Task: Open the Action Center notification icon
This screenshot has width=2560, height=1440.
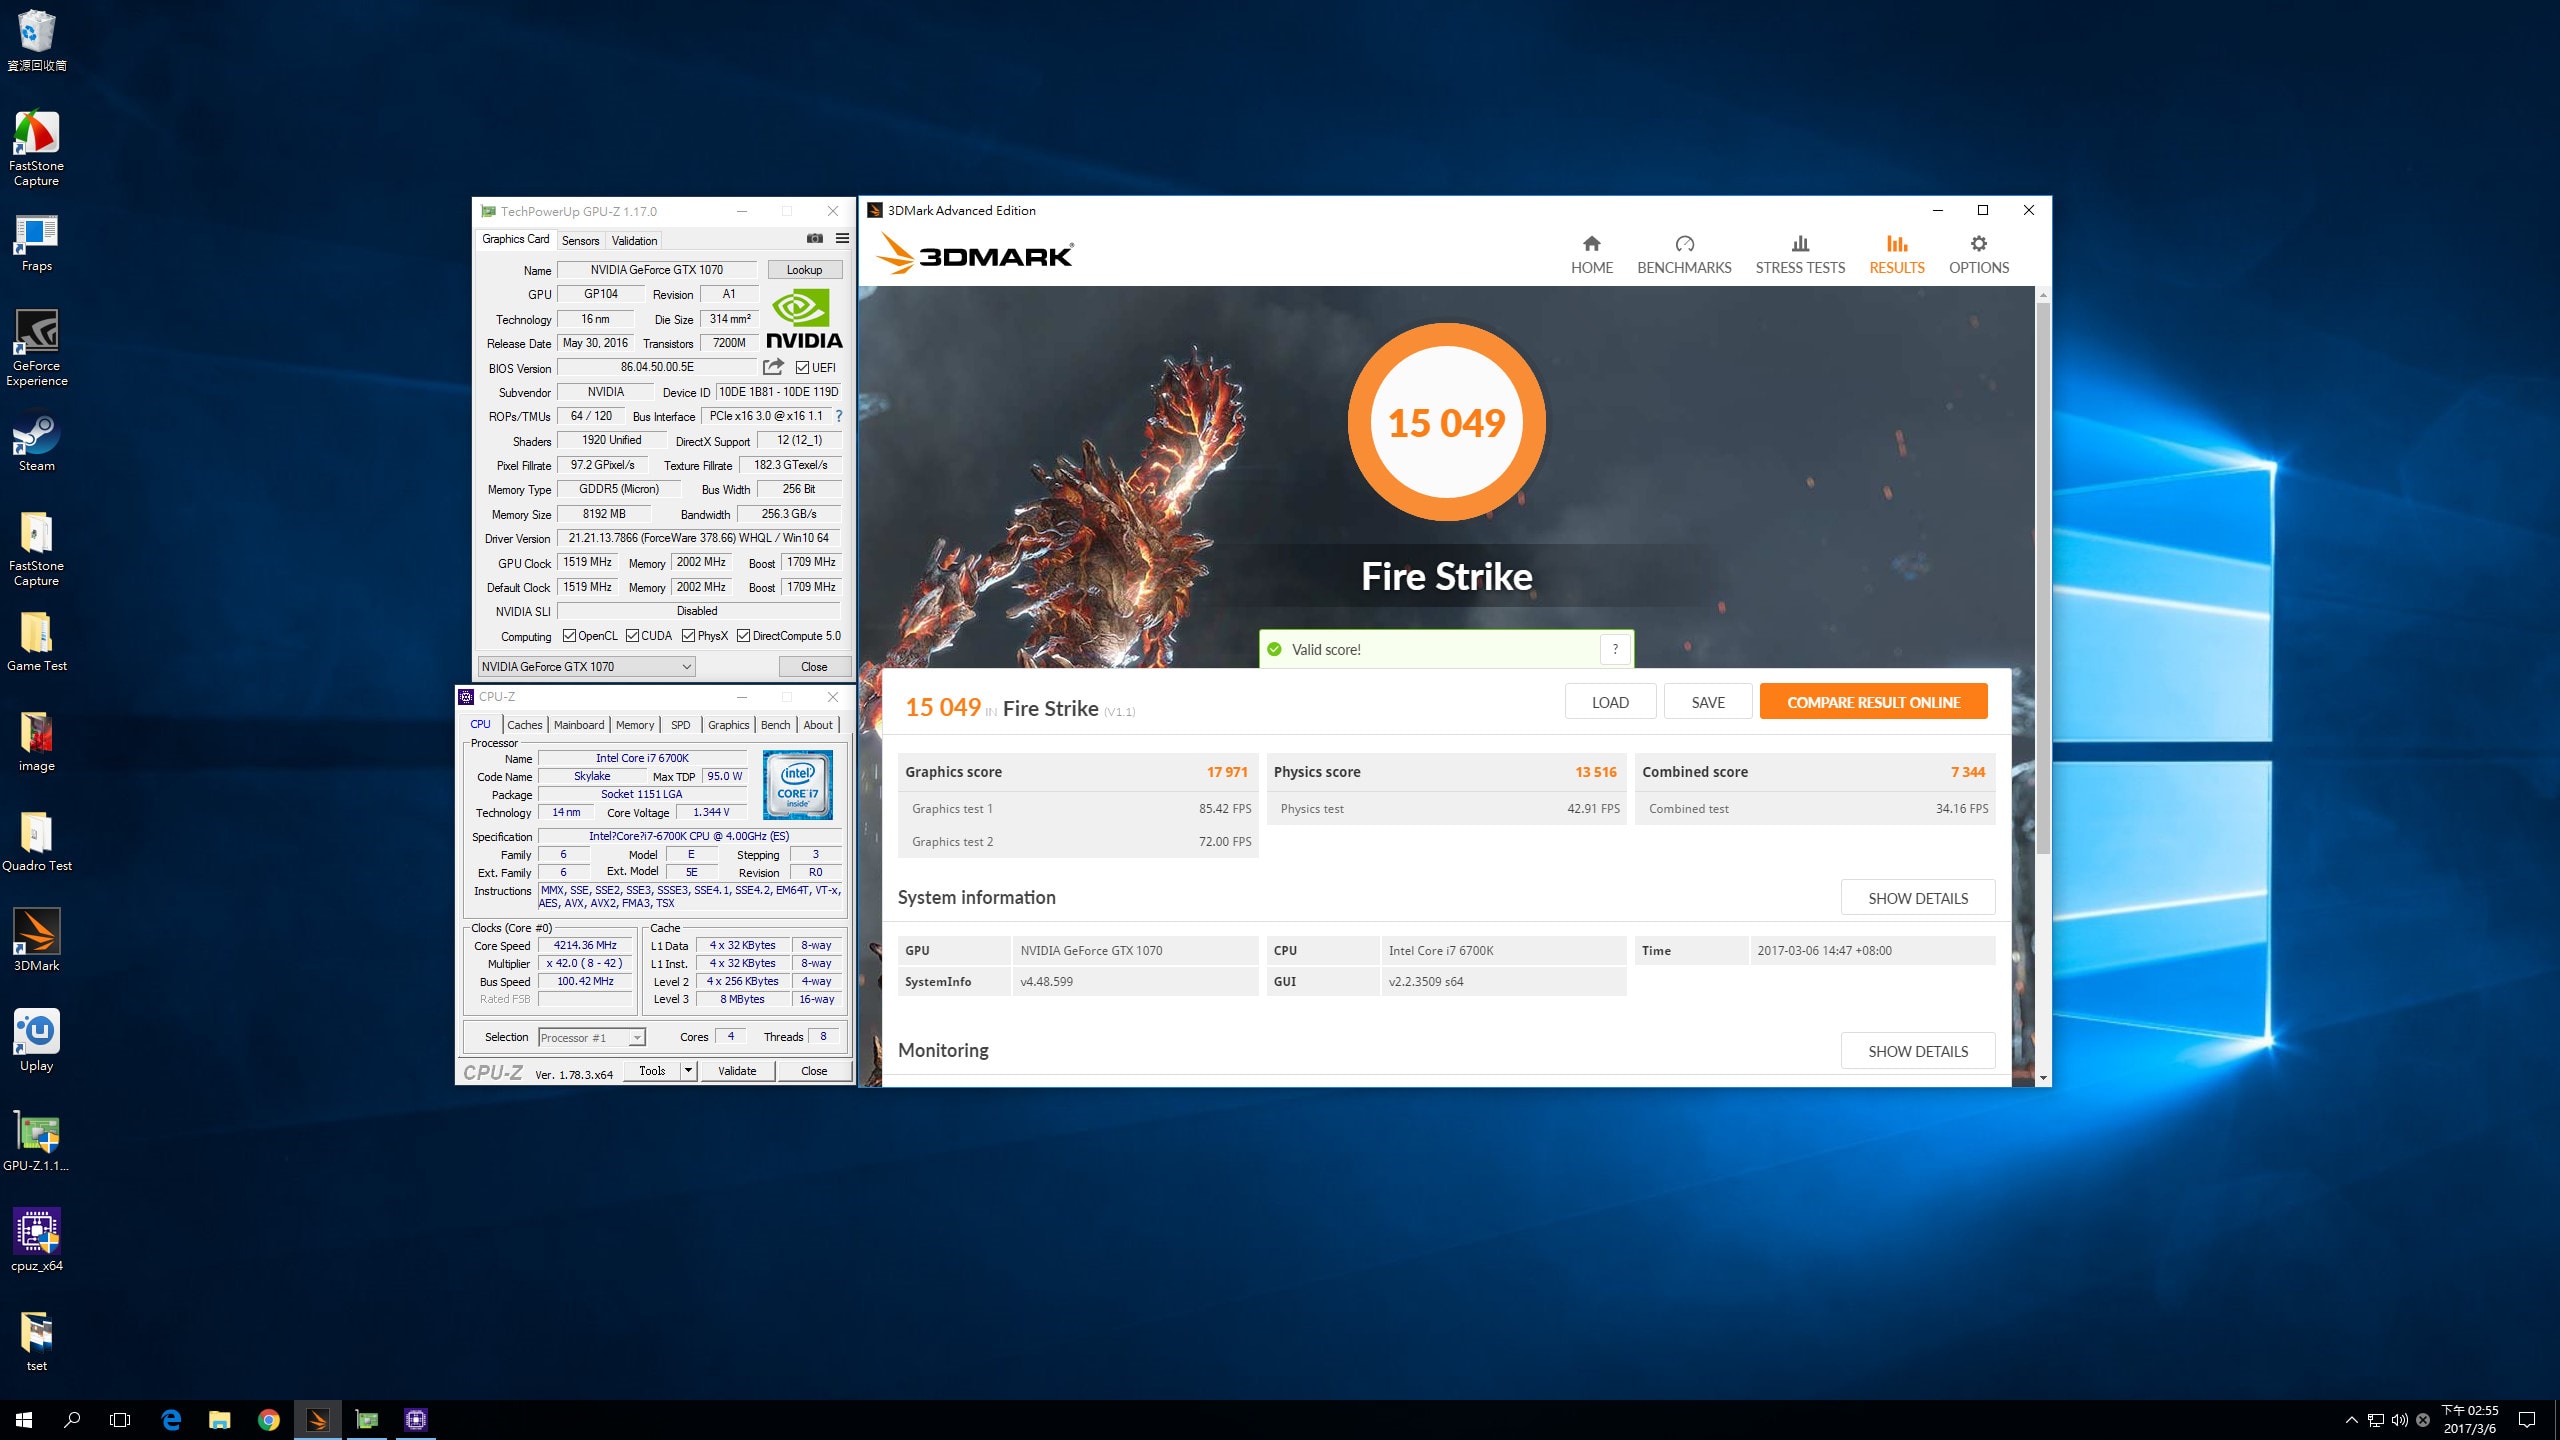Action: tap(2527, 1420)
